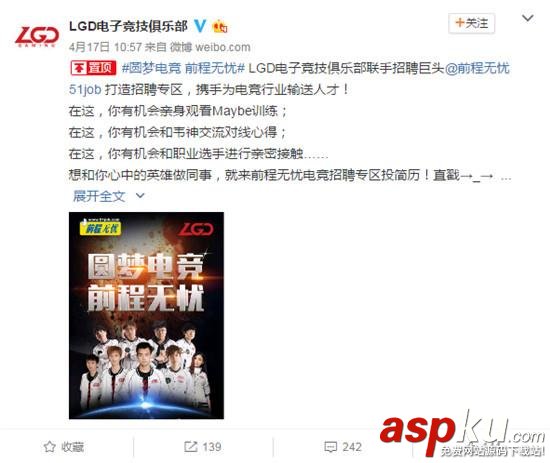Click the plus icon on follow button
The image size is (550, 463).
459,23
